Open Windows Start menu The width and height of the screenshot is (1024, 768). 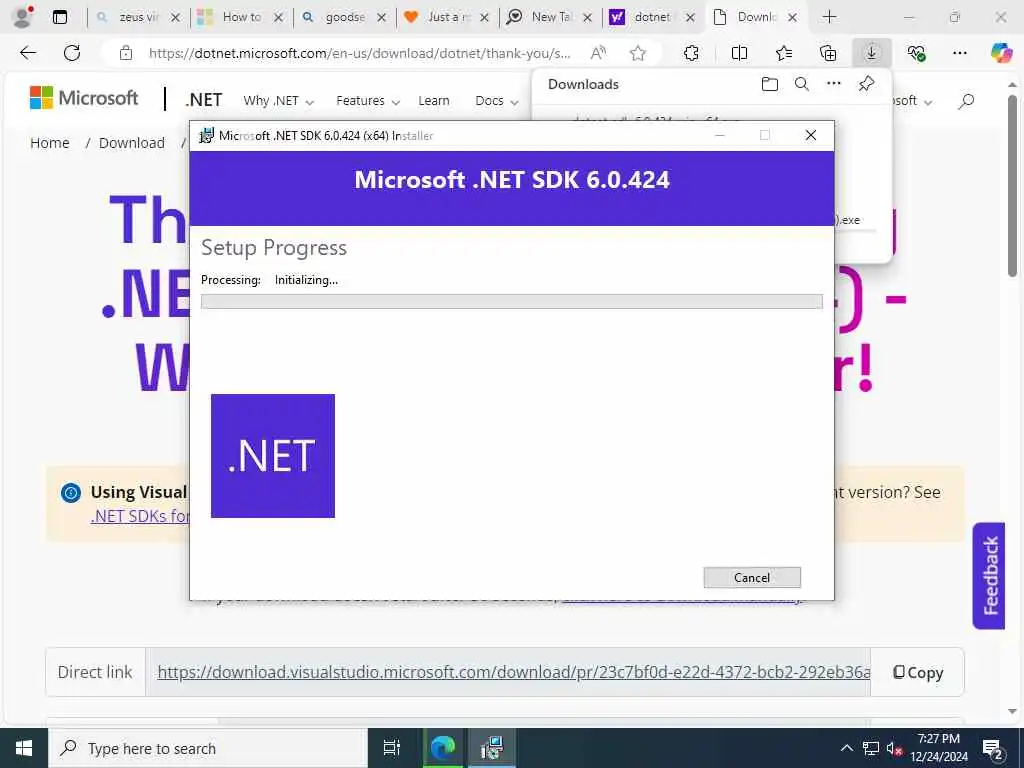24,748
